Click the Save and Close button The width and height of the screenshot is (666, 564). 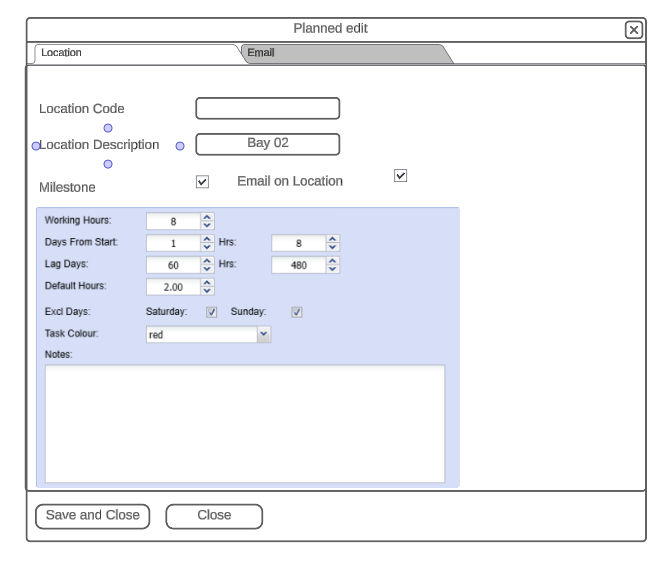coord(93,516)
